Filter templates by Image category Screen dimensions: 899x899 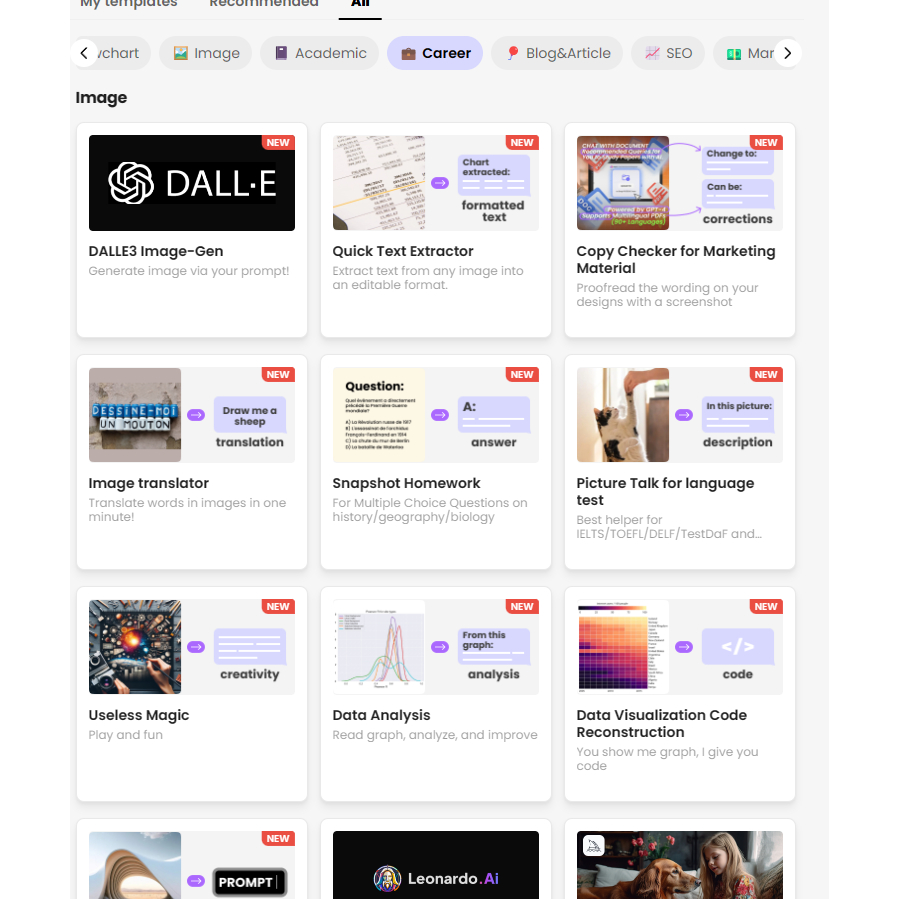tap(206, 53)
